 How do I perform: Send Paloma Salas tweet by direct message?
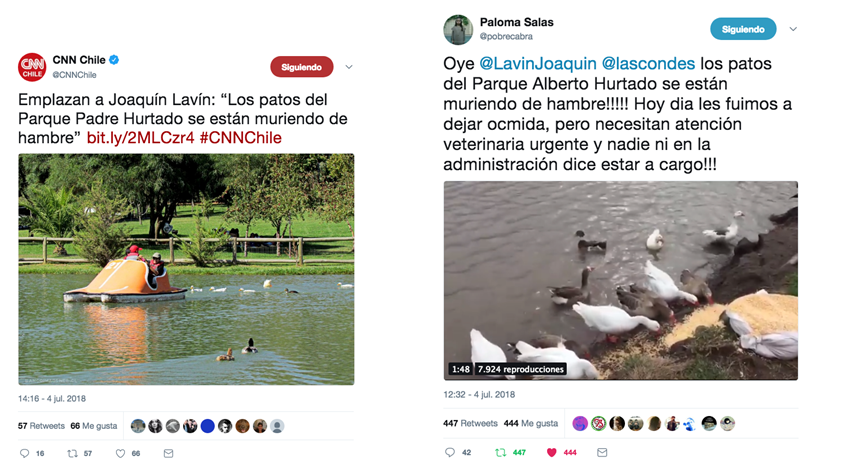coord(602,452)
